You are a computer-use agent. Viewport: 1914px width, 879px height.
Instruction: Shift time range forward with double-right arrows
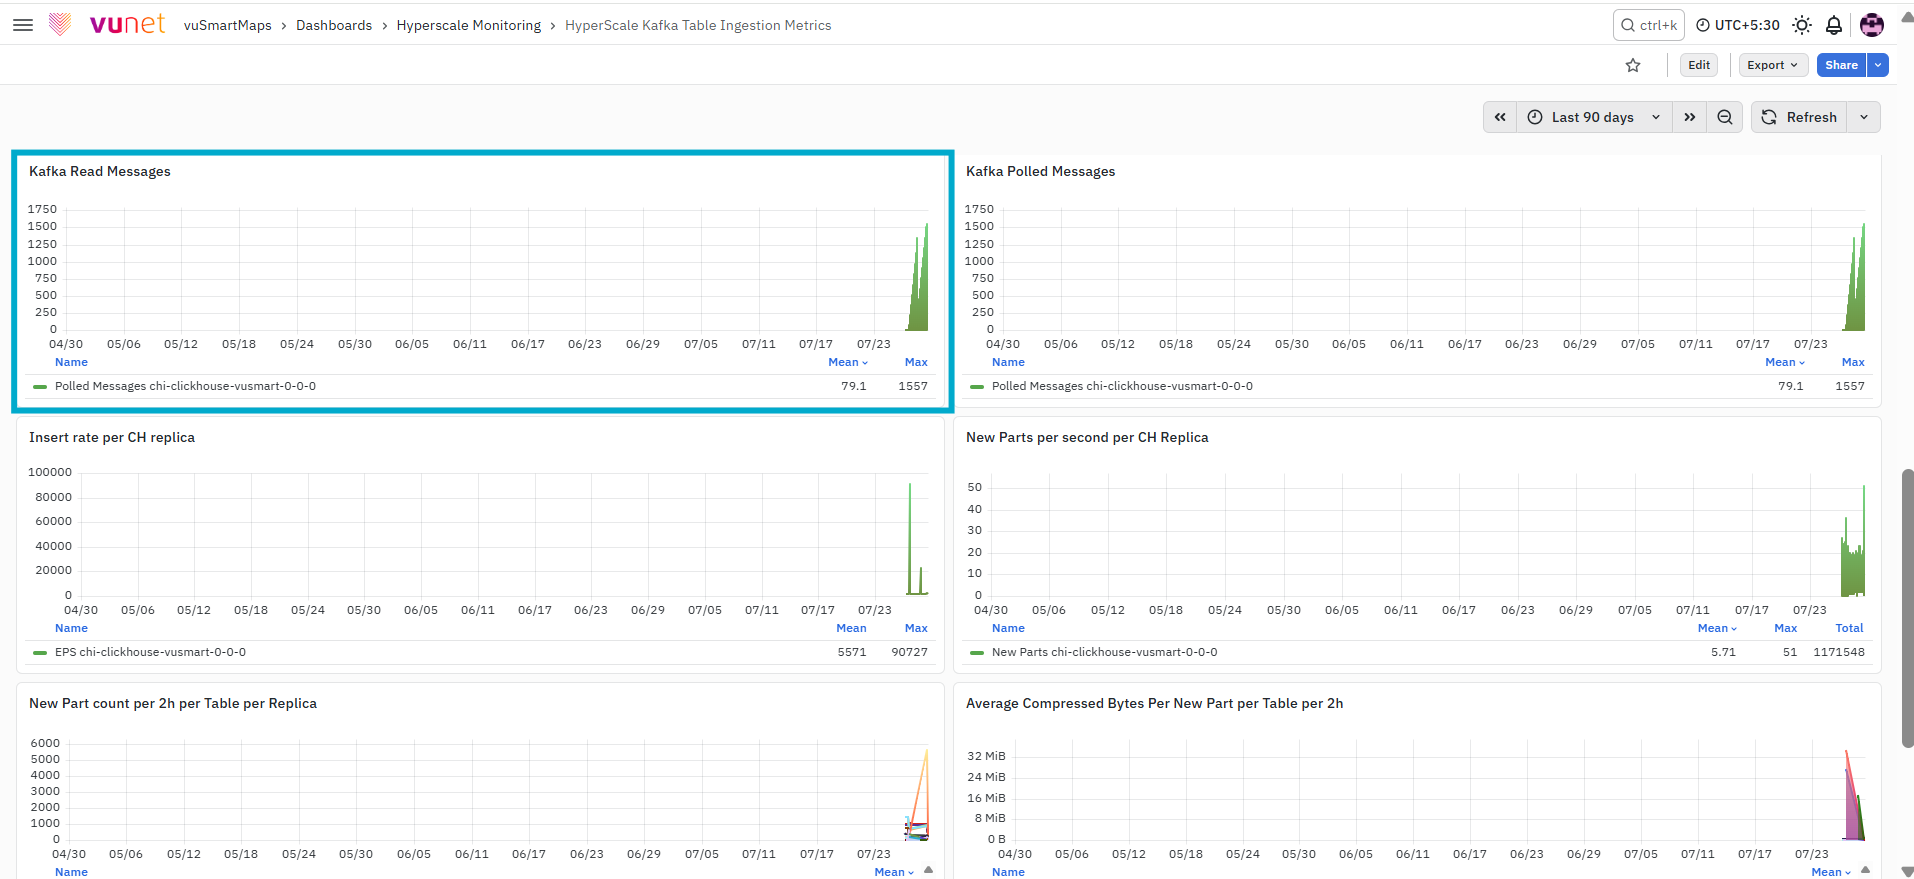1690,117
